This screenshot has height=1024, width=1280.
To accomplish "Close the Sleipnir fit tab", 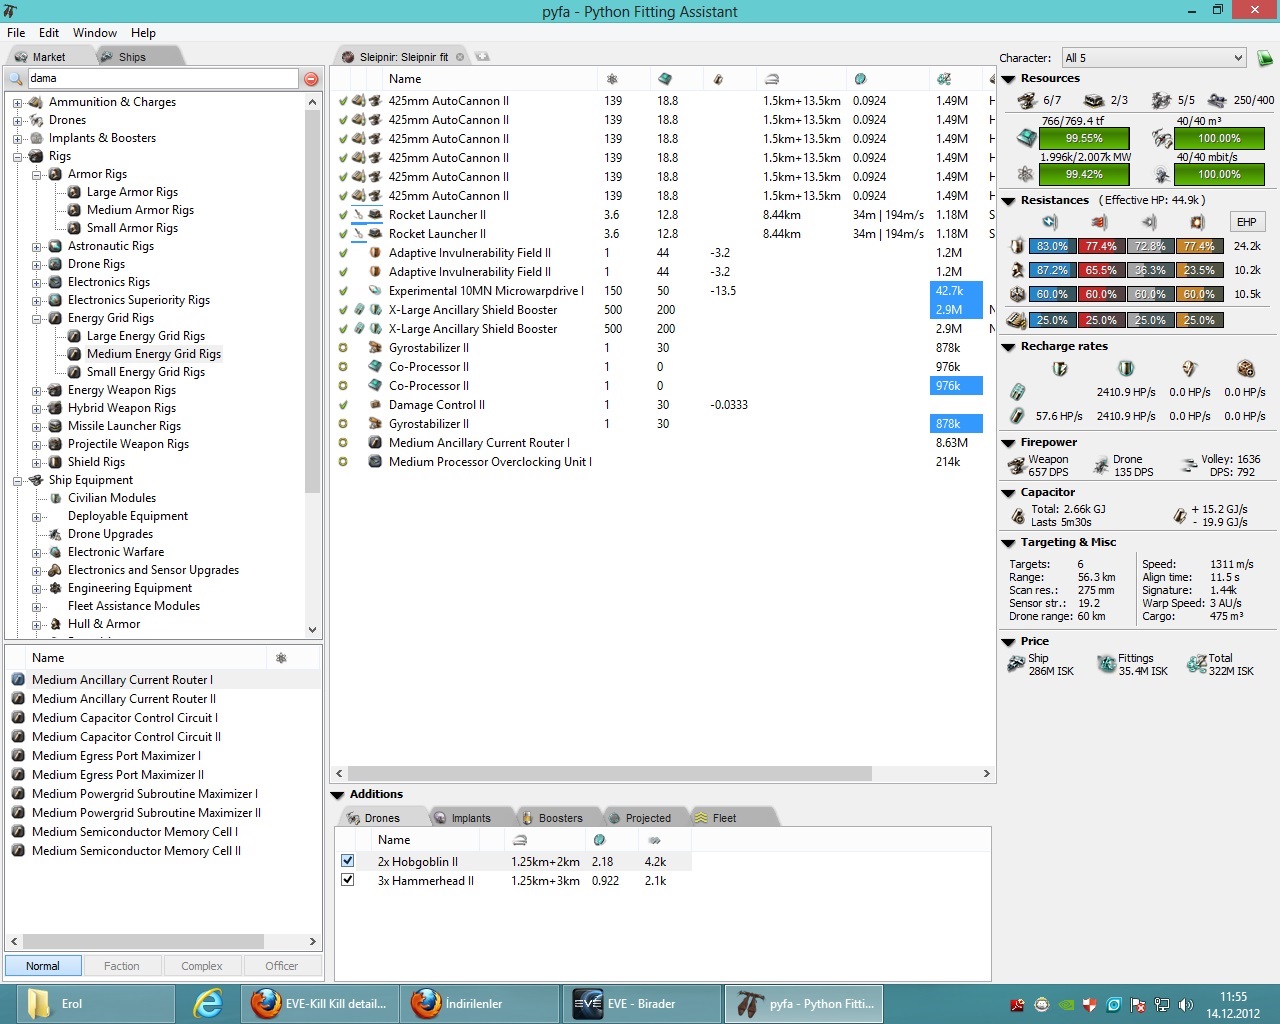I will coord(460,57).
